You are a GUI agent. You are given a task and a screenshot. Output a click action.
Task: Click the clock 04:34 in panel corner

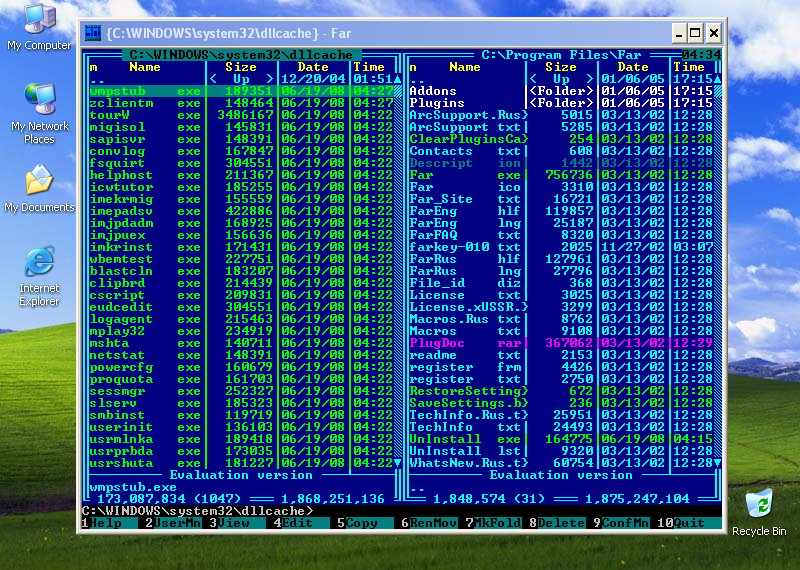click(701, 55)
